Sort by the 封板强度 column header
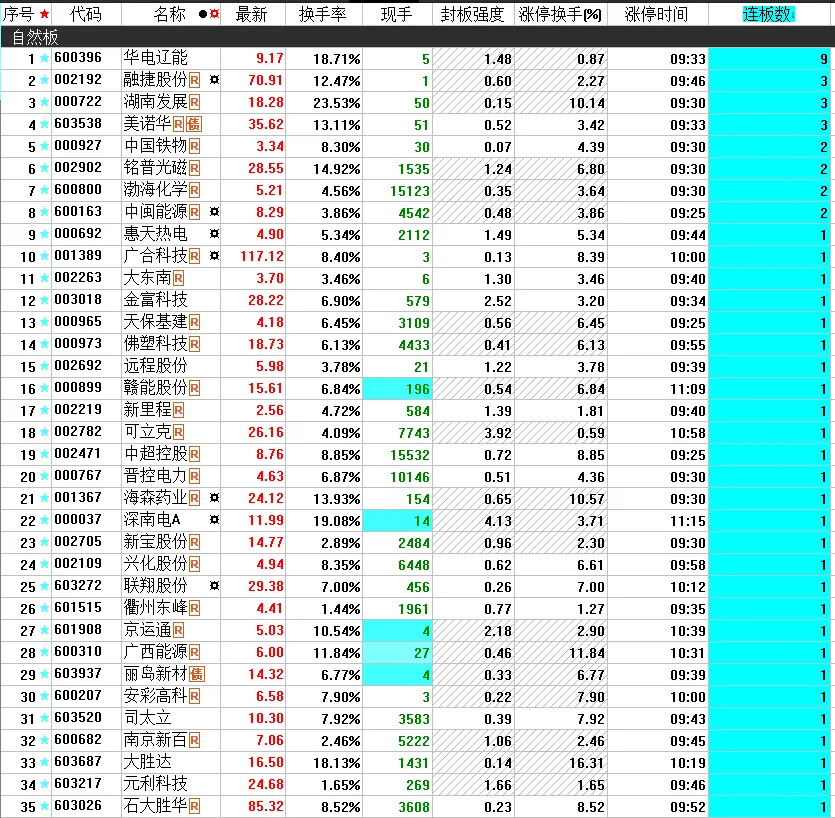 pyautogui.click(x=472, y=14)
